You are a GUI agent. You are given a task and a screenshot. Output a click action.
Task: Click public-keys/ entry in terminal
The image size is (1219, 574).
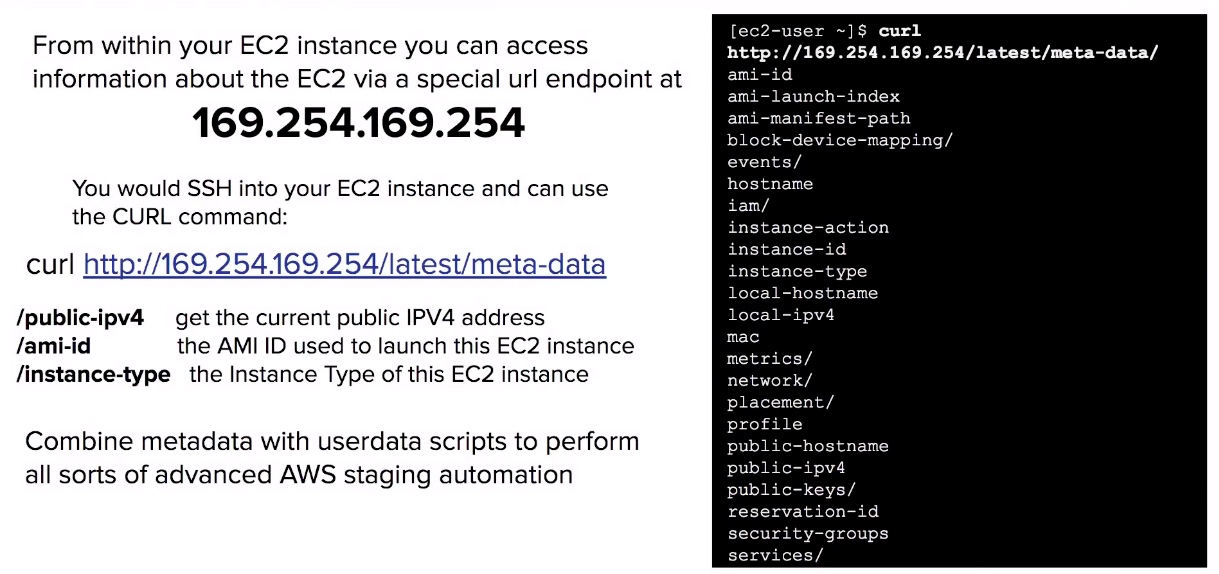click(791, 489)
